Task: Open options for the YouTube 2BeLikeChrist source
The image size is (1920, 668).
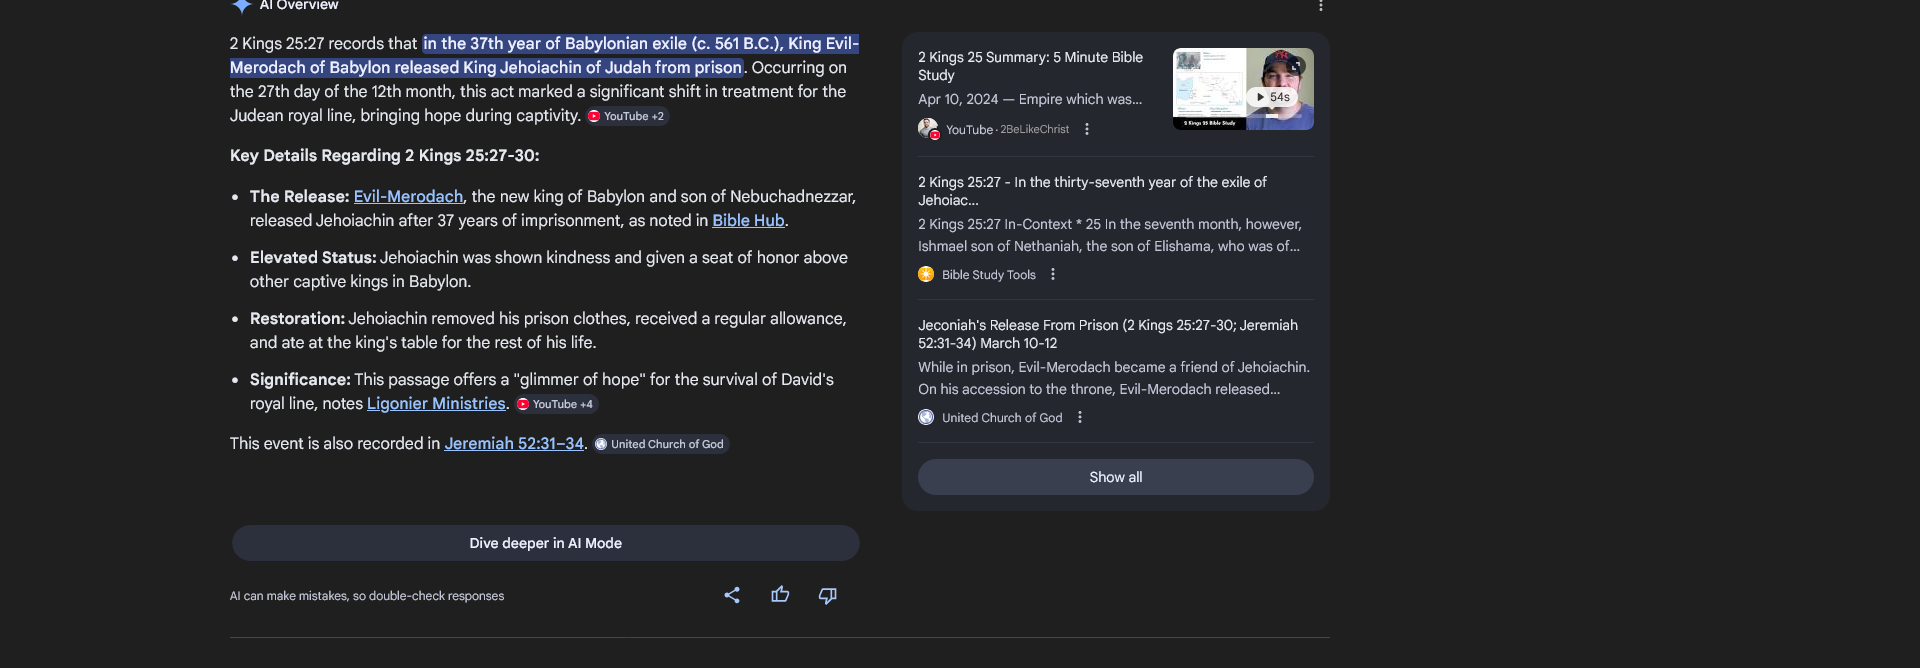Action: click(x=1087, y=129)
